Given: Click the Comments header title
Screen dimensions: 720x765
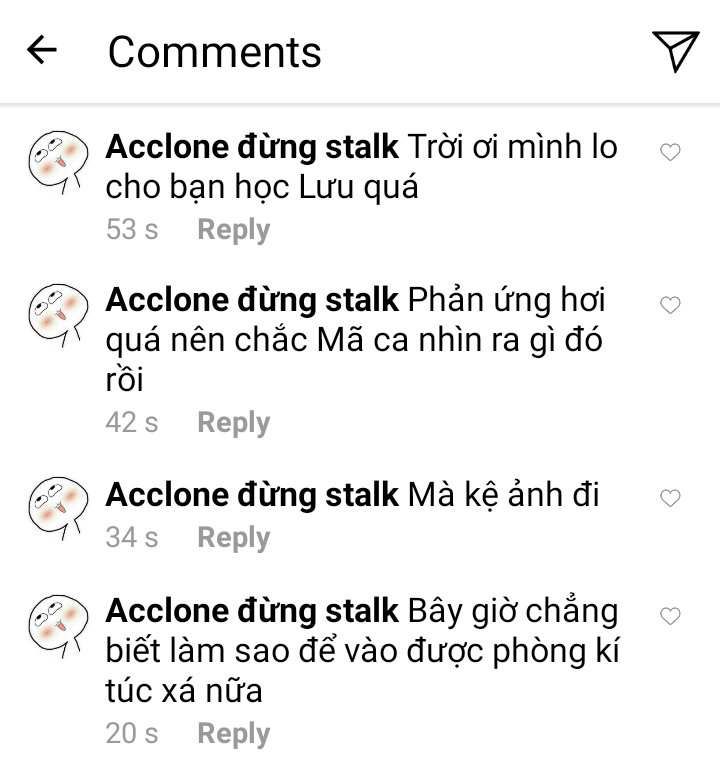Looking at the screenshot, I should (x=215, y=52).
